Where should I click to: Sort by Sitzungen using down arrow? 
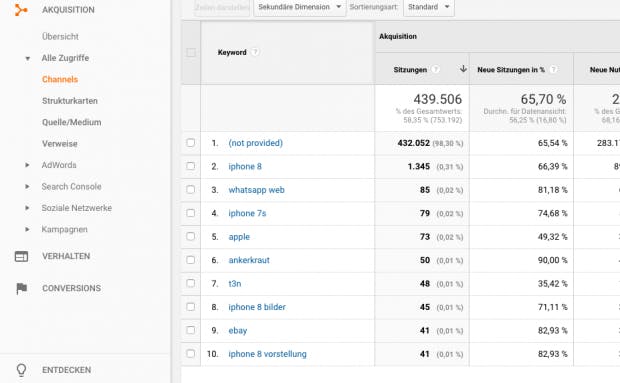(463, 69)
